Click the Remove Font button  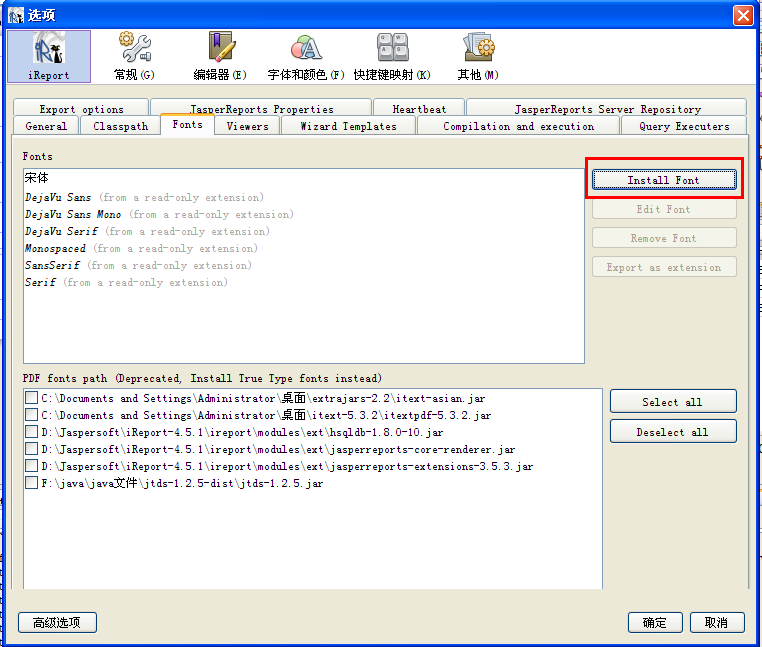click(664, 238)
